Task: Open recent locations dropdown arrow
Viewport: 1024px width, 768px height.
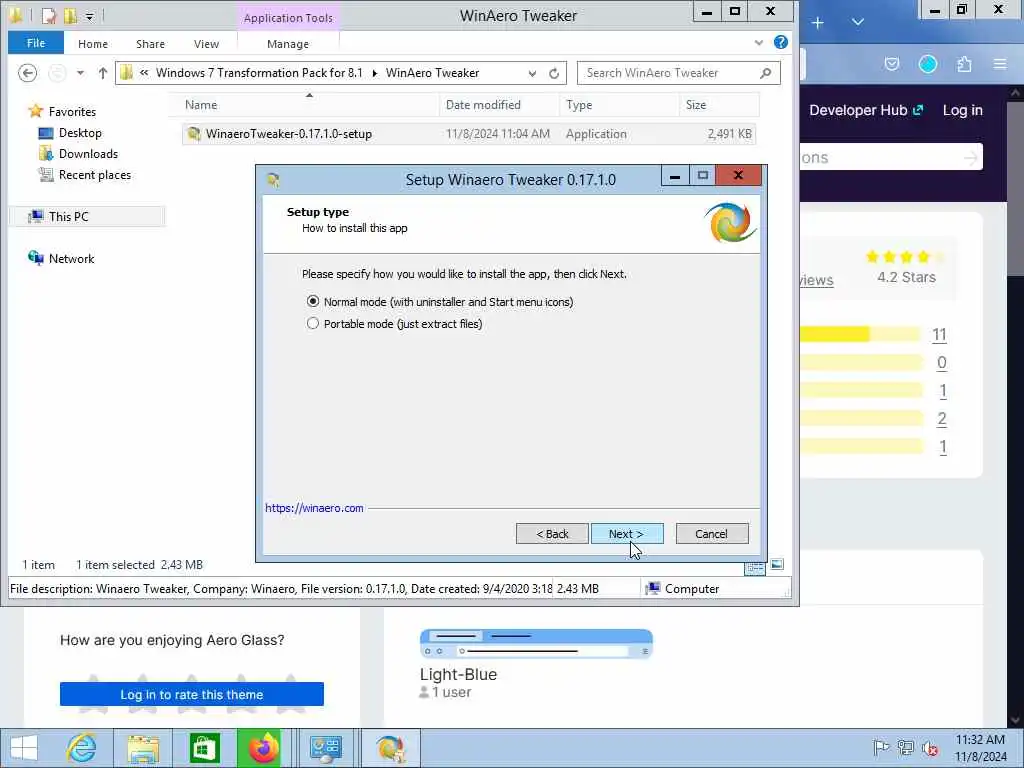Action: (x=80, y=73)
